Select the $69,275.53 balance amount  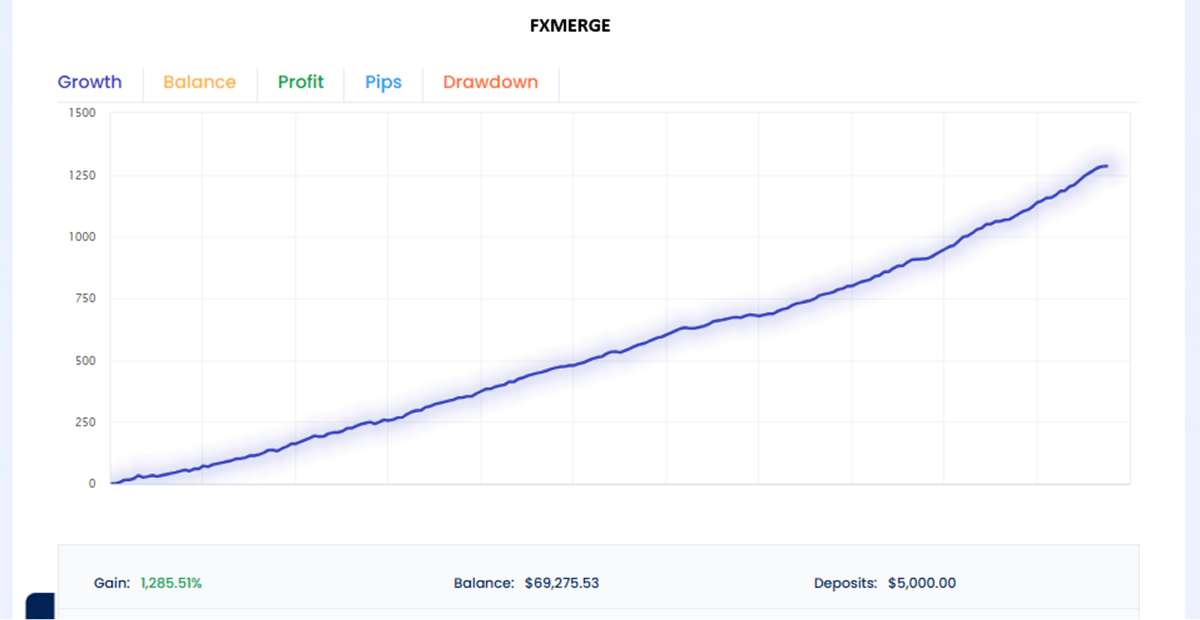561,583
